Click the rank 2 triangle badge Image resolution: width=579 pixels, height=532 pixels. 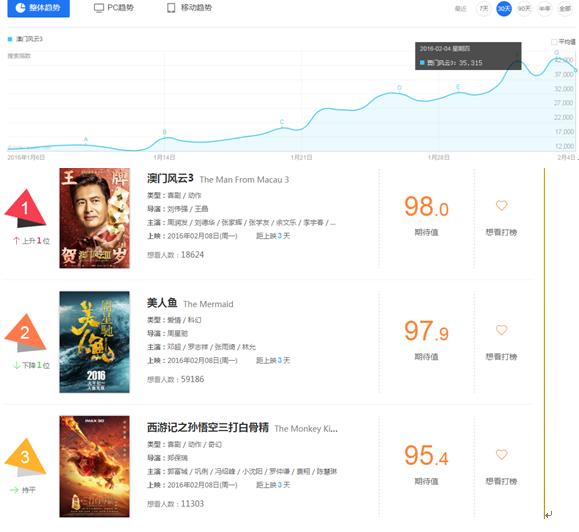pos(25,333)
